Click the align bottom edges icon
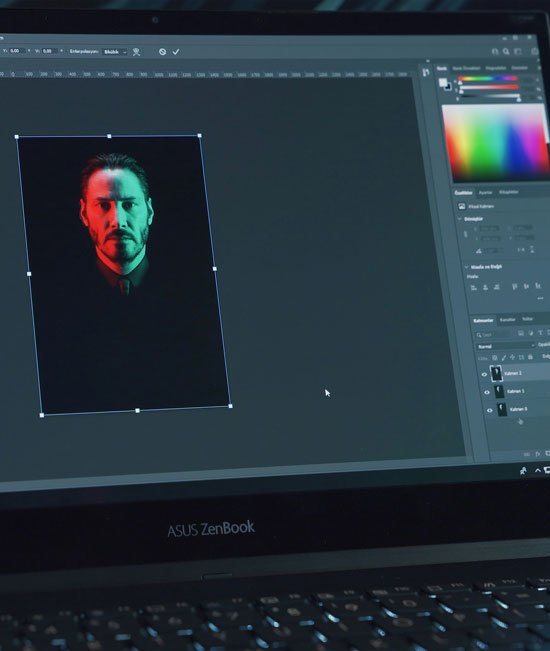550x651 pixels. (x=538, y=285)
